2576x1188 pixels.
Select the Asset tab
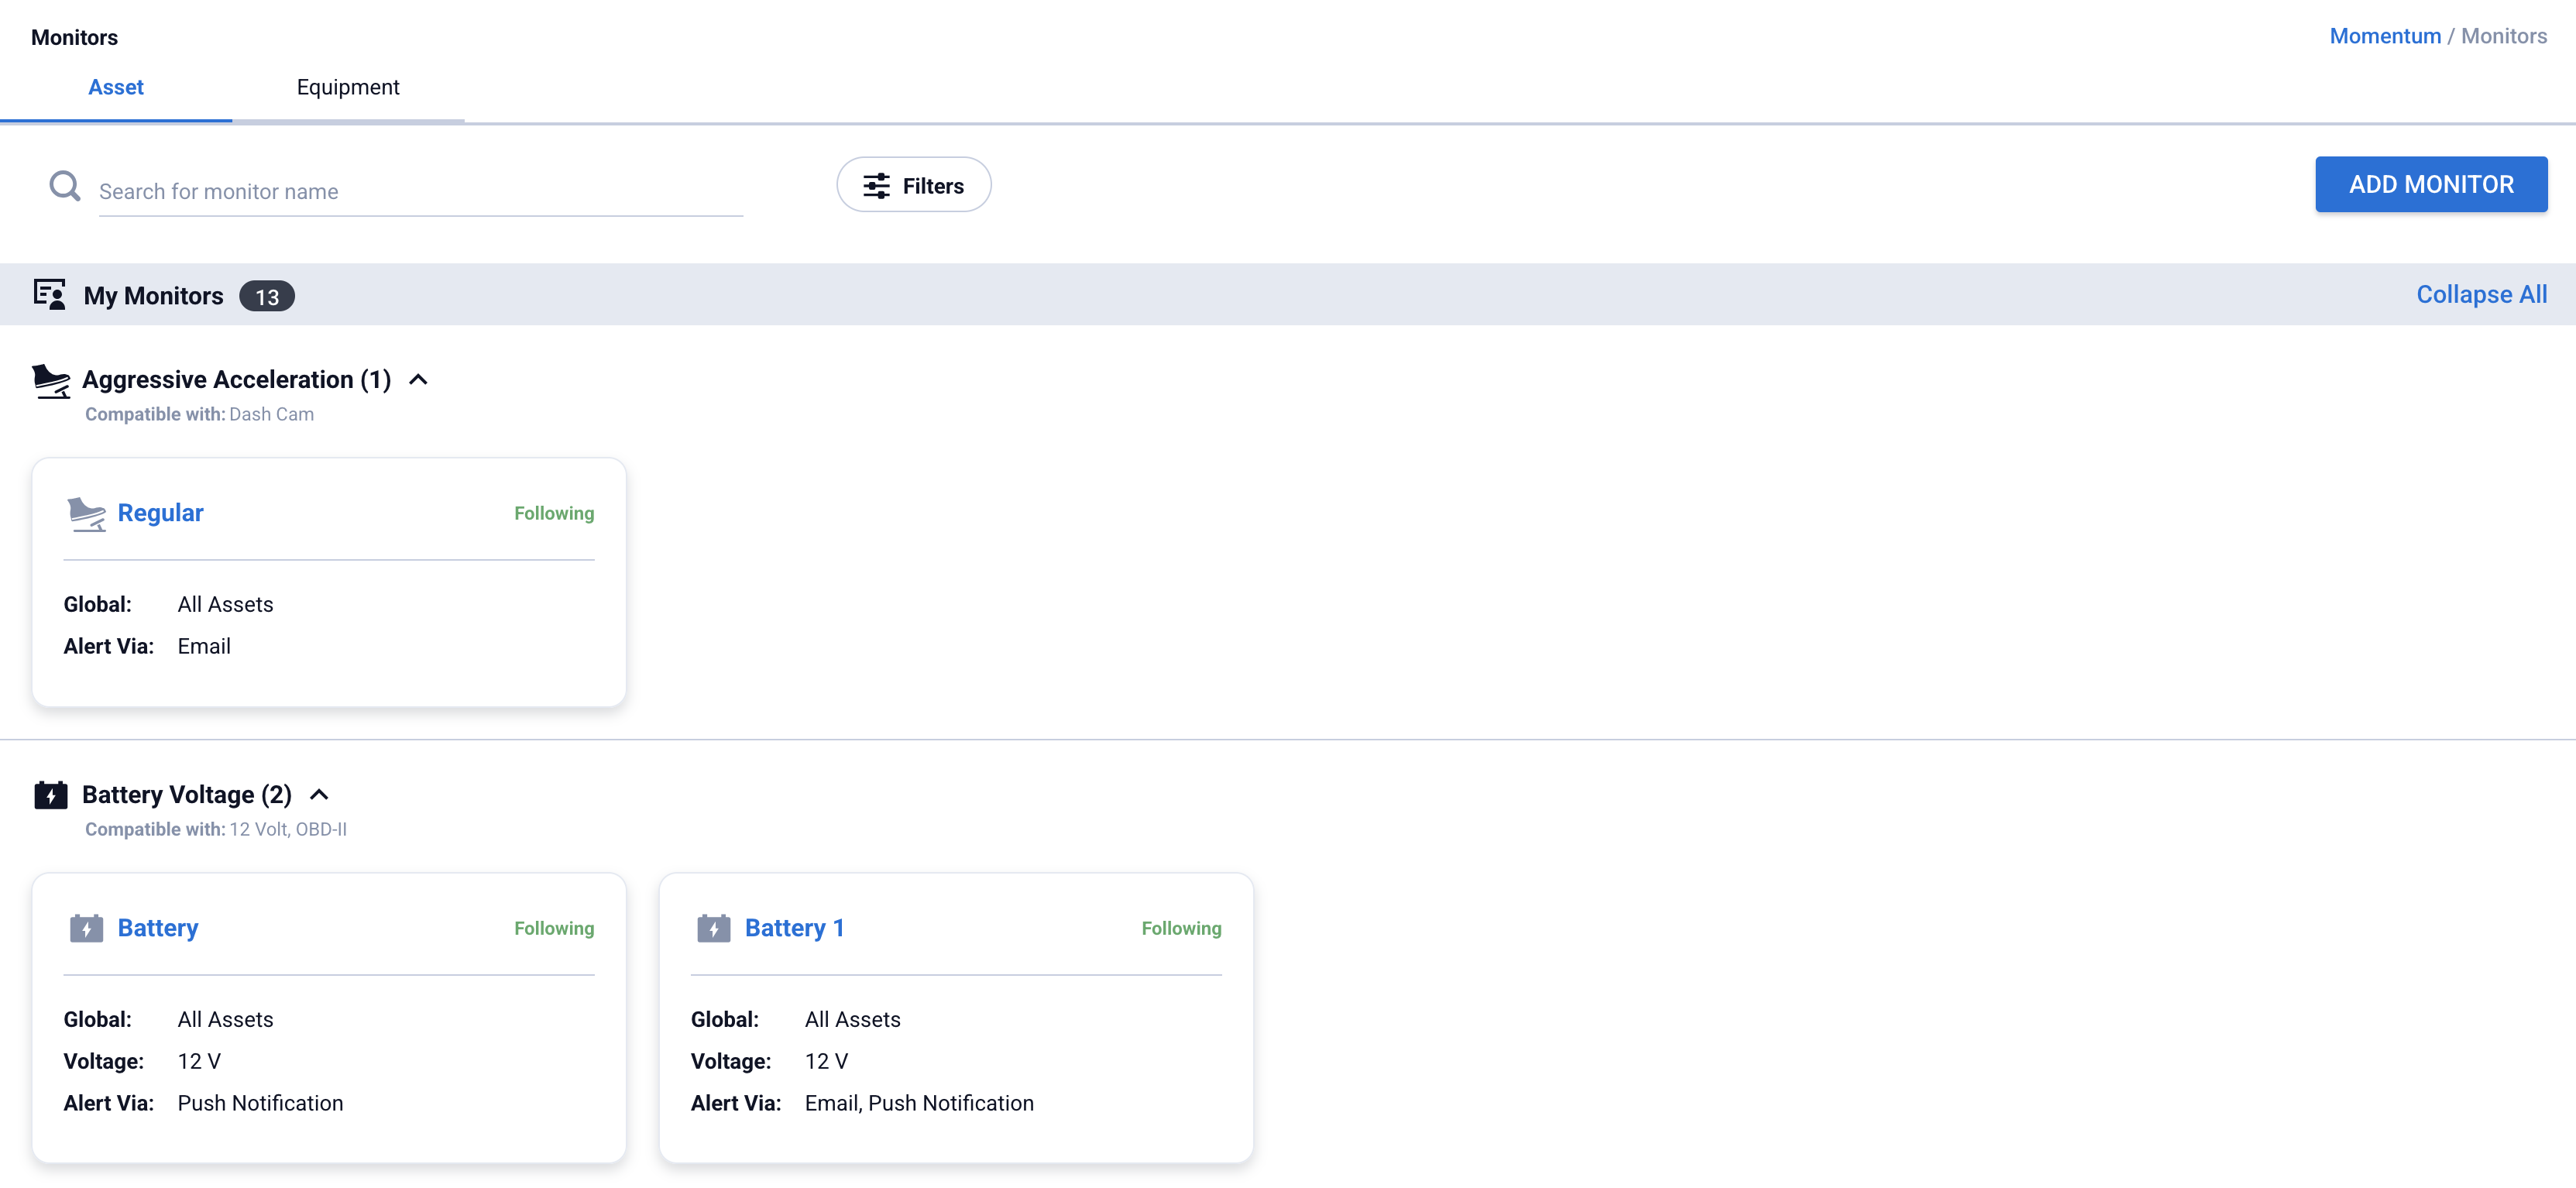[116, 87]
